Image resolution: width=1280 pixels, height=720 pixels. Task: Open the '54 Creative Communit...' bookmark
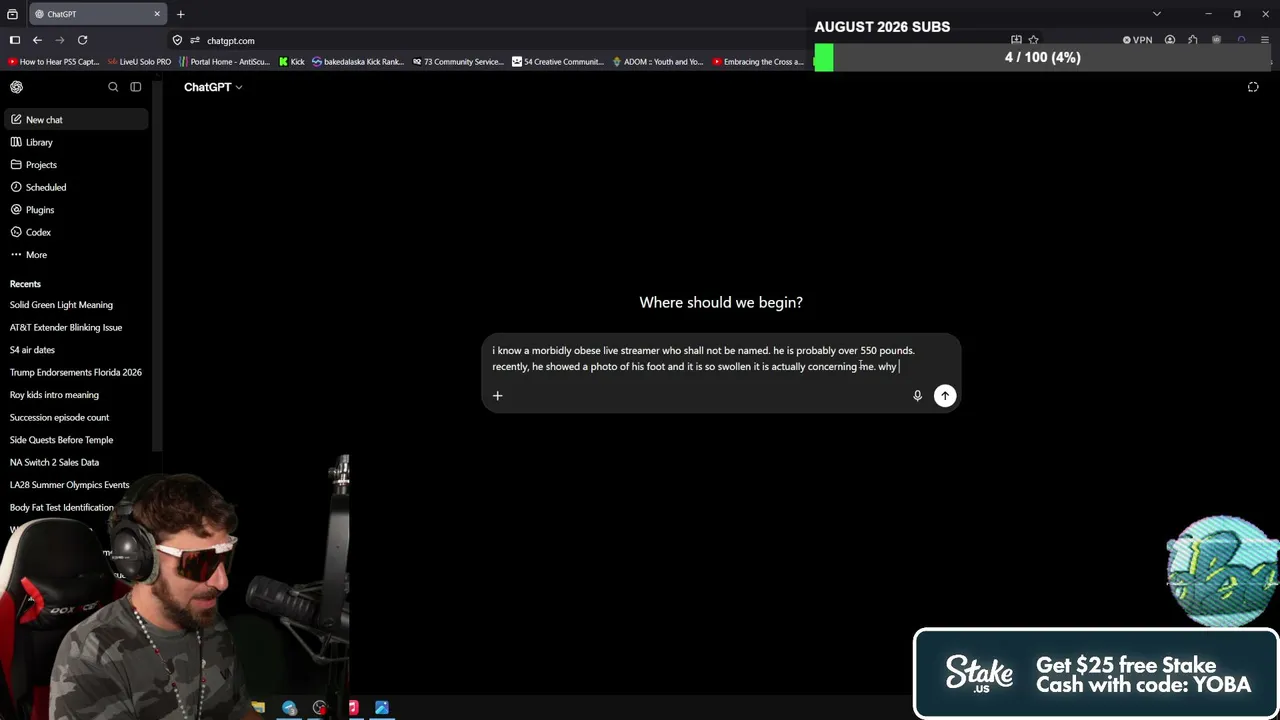click(558, 62)
